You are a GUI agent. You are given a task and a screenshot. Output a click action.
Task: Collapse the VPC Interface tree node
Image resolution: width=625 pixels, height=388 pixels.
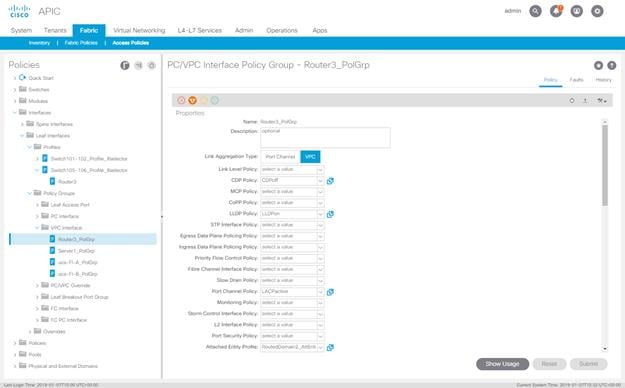point(37,228)
